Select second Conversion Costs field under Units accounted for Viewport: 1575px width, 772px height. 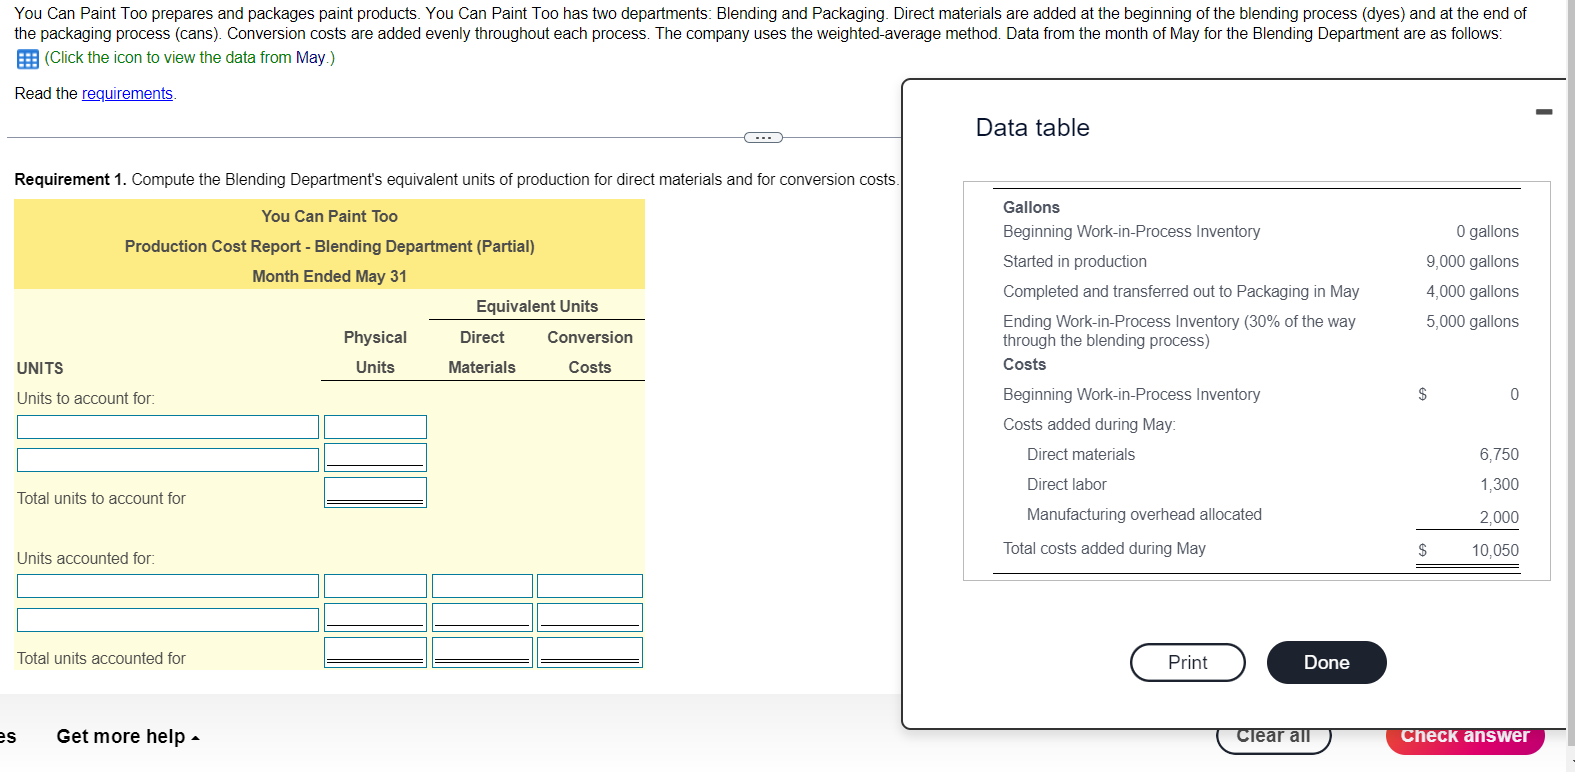coord(590,618)
